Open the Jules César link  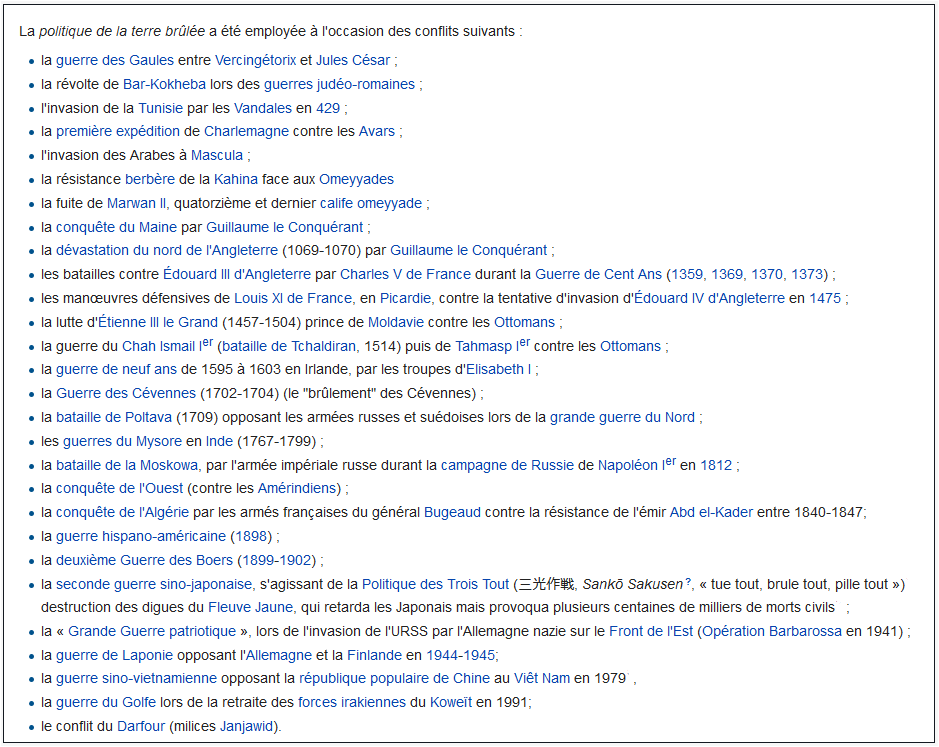pyautogui.click(x=353, y=61)
